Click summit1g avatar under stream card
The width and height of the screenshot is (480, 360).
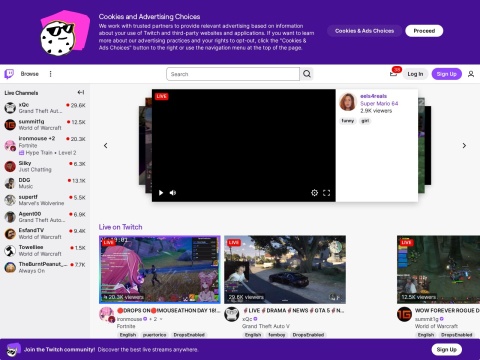404,314
